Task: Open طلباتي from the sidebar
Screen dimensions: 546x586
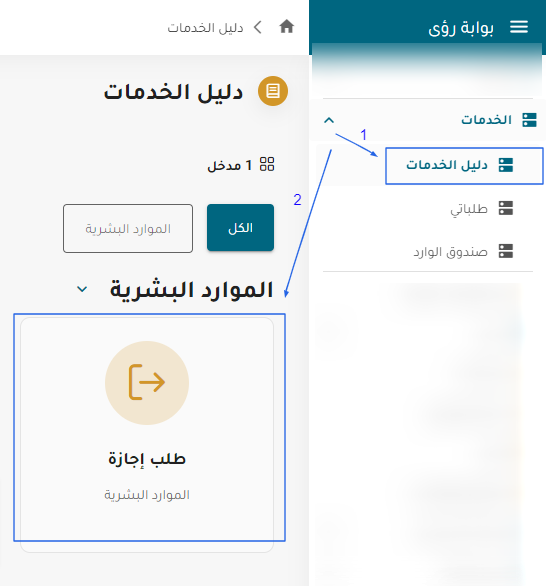Action: tap(469, 209)
